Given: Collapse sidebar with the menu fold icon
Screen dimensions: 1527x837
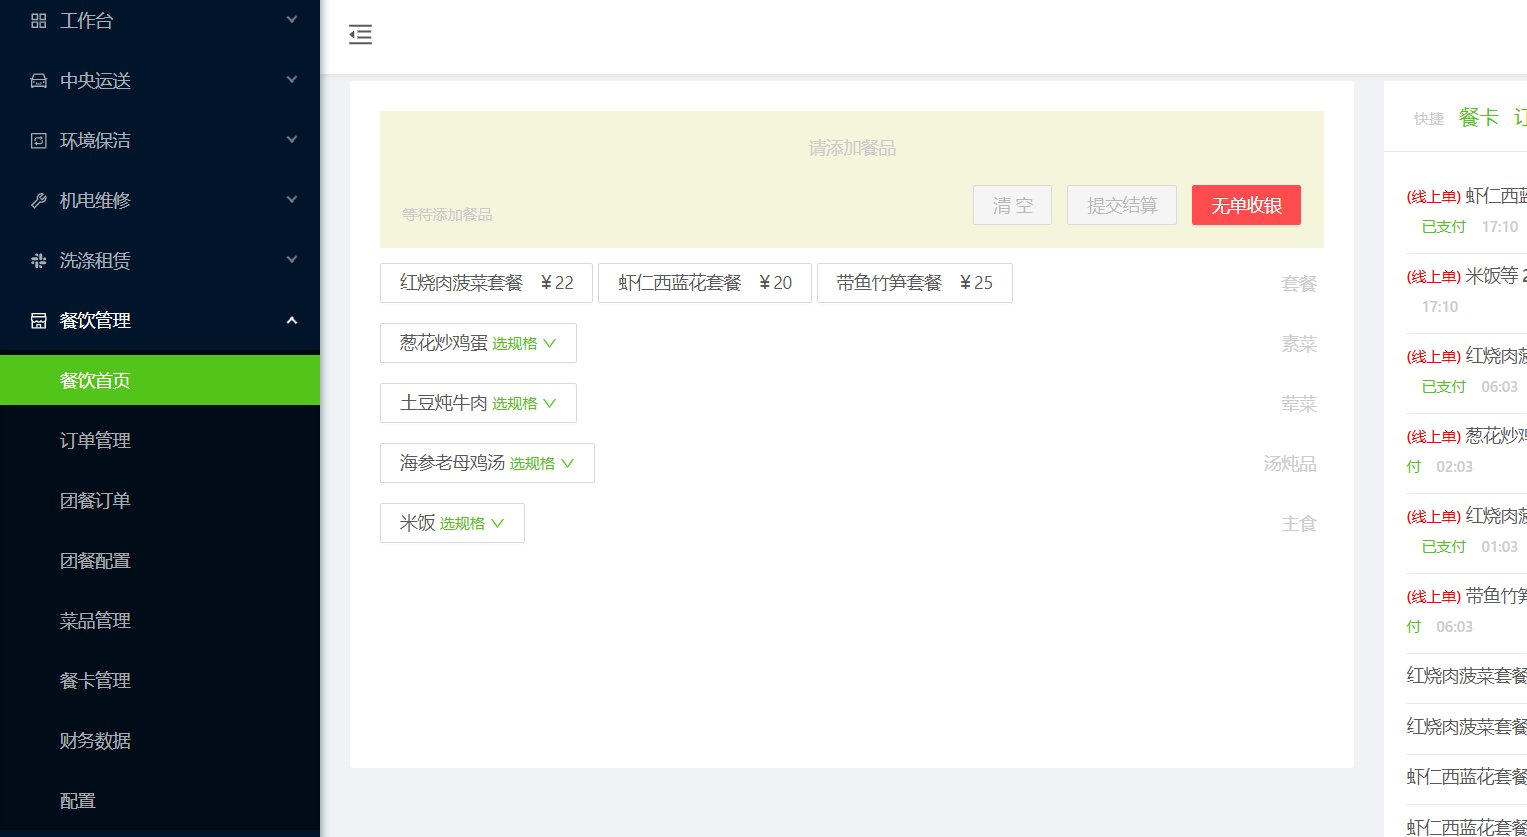Looking at the screenshot, I should tap(360, 35).
